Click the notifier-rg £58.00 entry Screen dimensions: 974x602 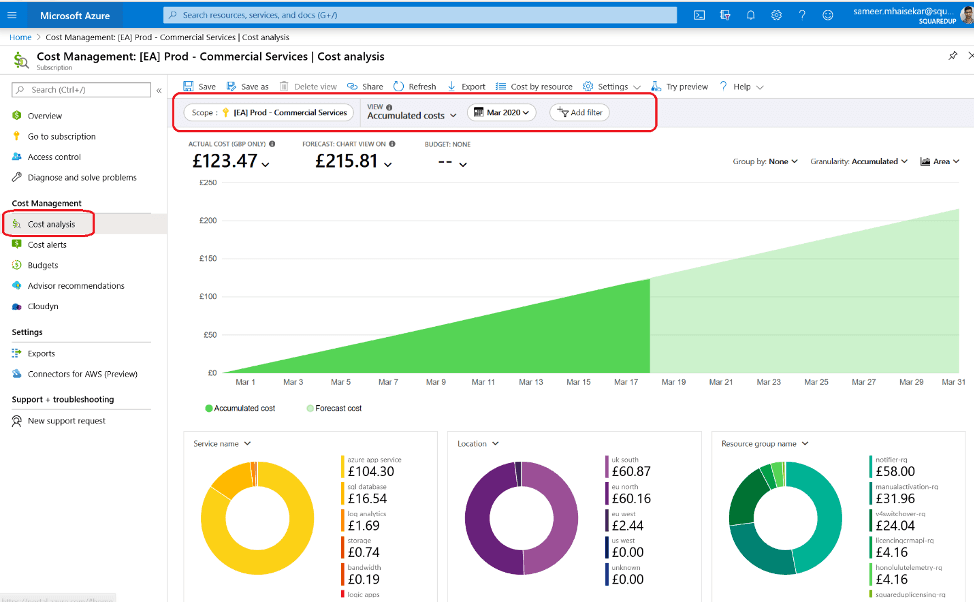pyautogui.click(x=892, y=467)
